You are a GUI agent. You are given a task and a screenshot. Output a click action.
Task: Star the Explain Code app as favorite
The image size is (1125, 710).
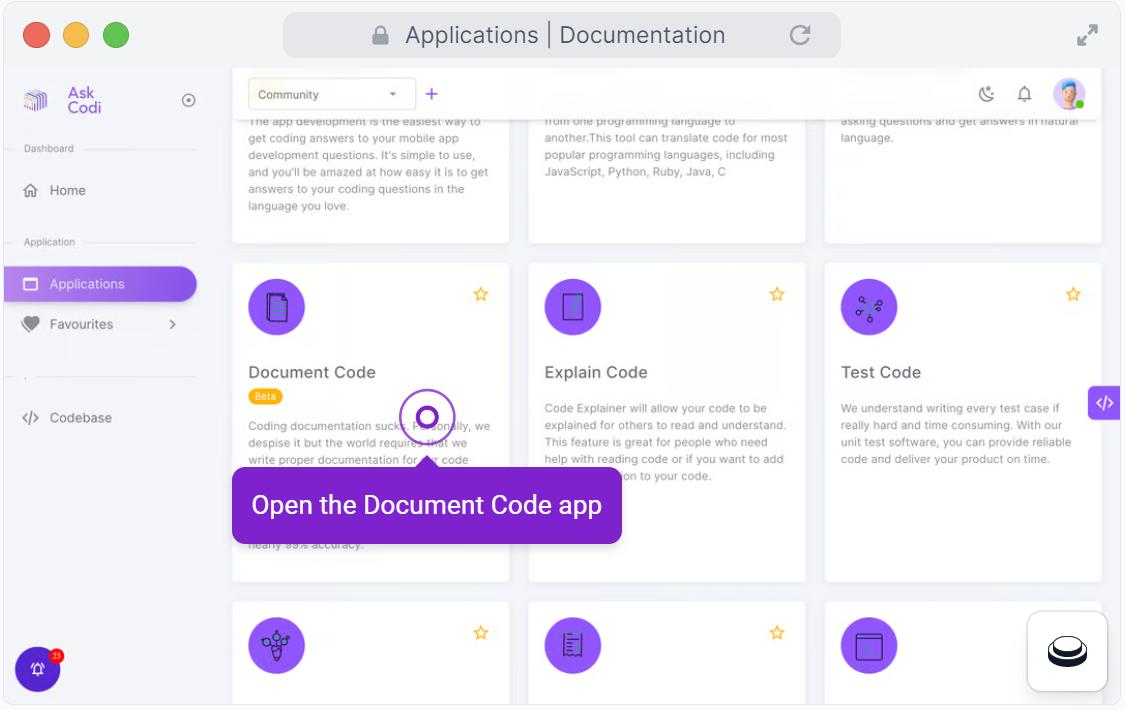click(777, 294)
